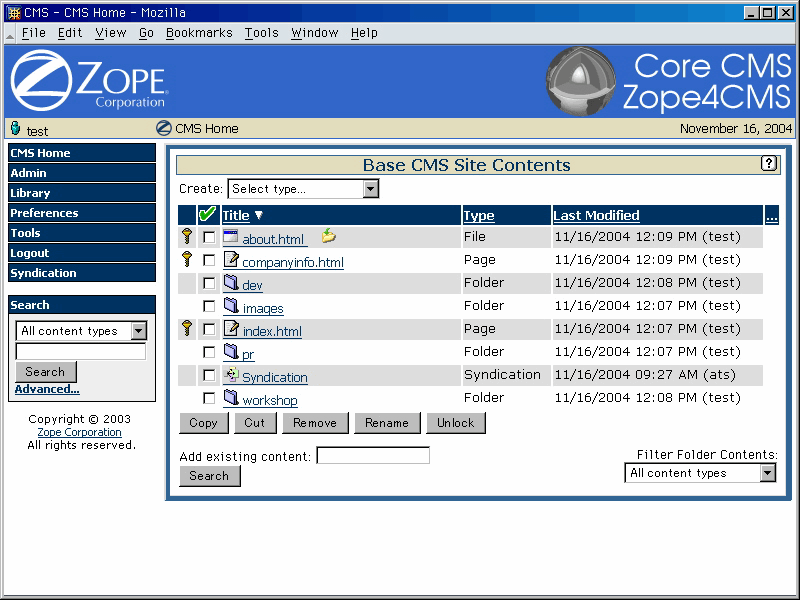Screen dimensions: 800x600
Task: Select the dev folder checkbox
Action: [x=209, y=283]
